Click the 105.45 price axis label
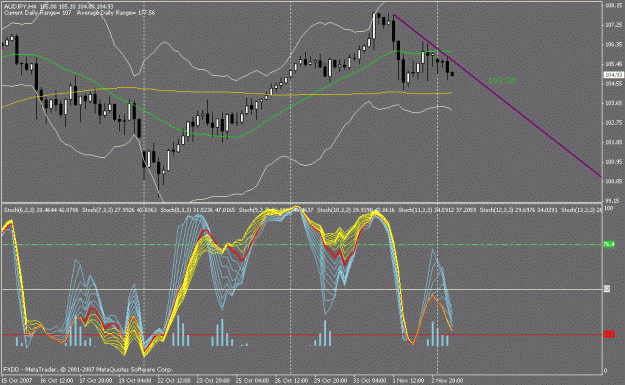 click(614, 64)
